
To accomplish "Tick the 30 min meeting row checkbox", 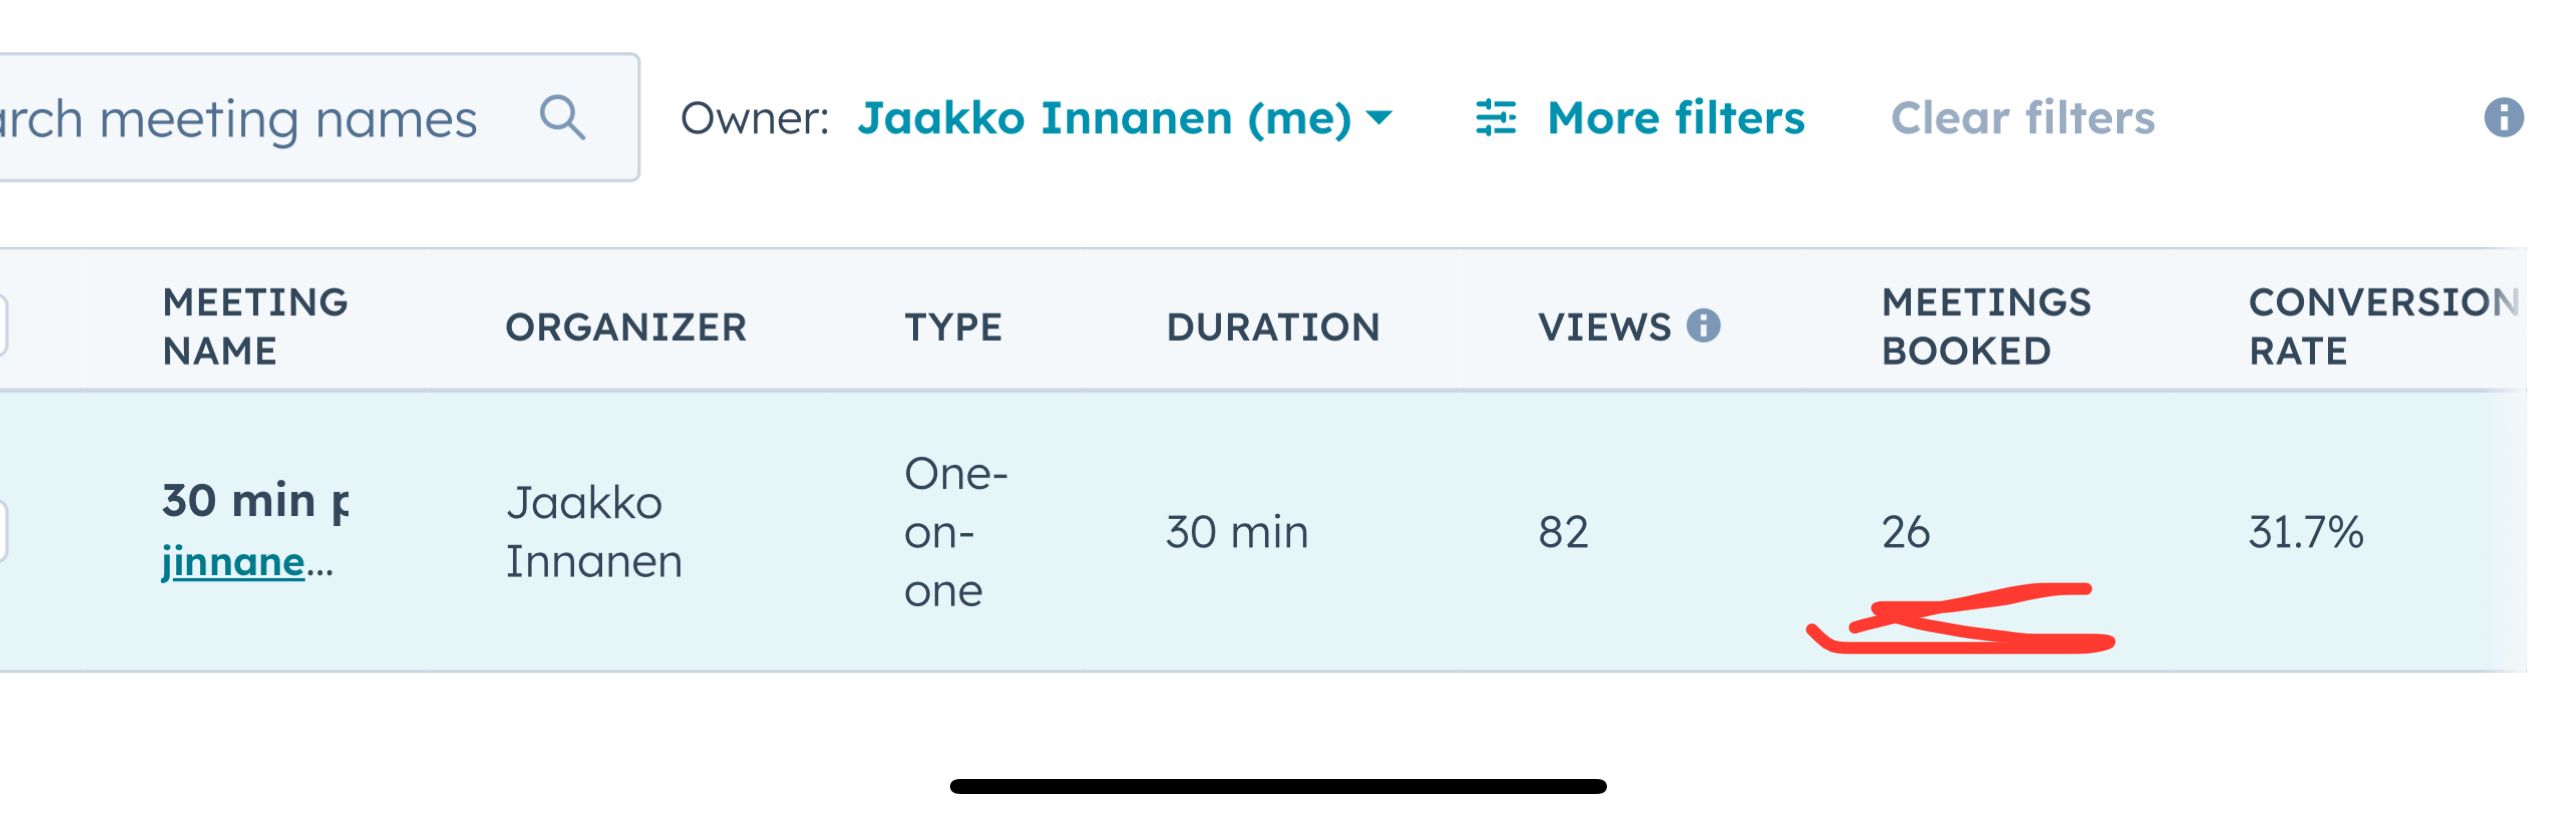I will [2, 530].
